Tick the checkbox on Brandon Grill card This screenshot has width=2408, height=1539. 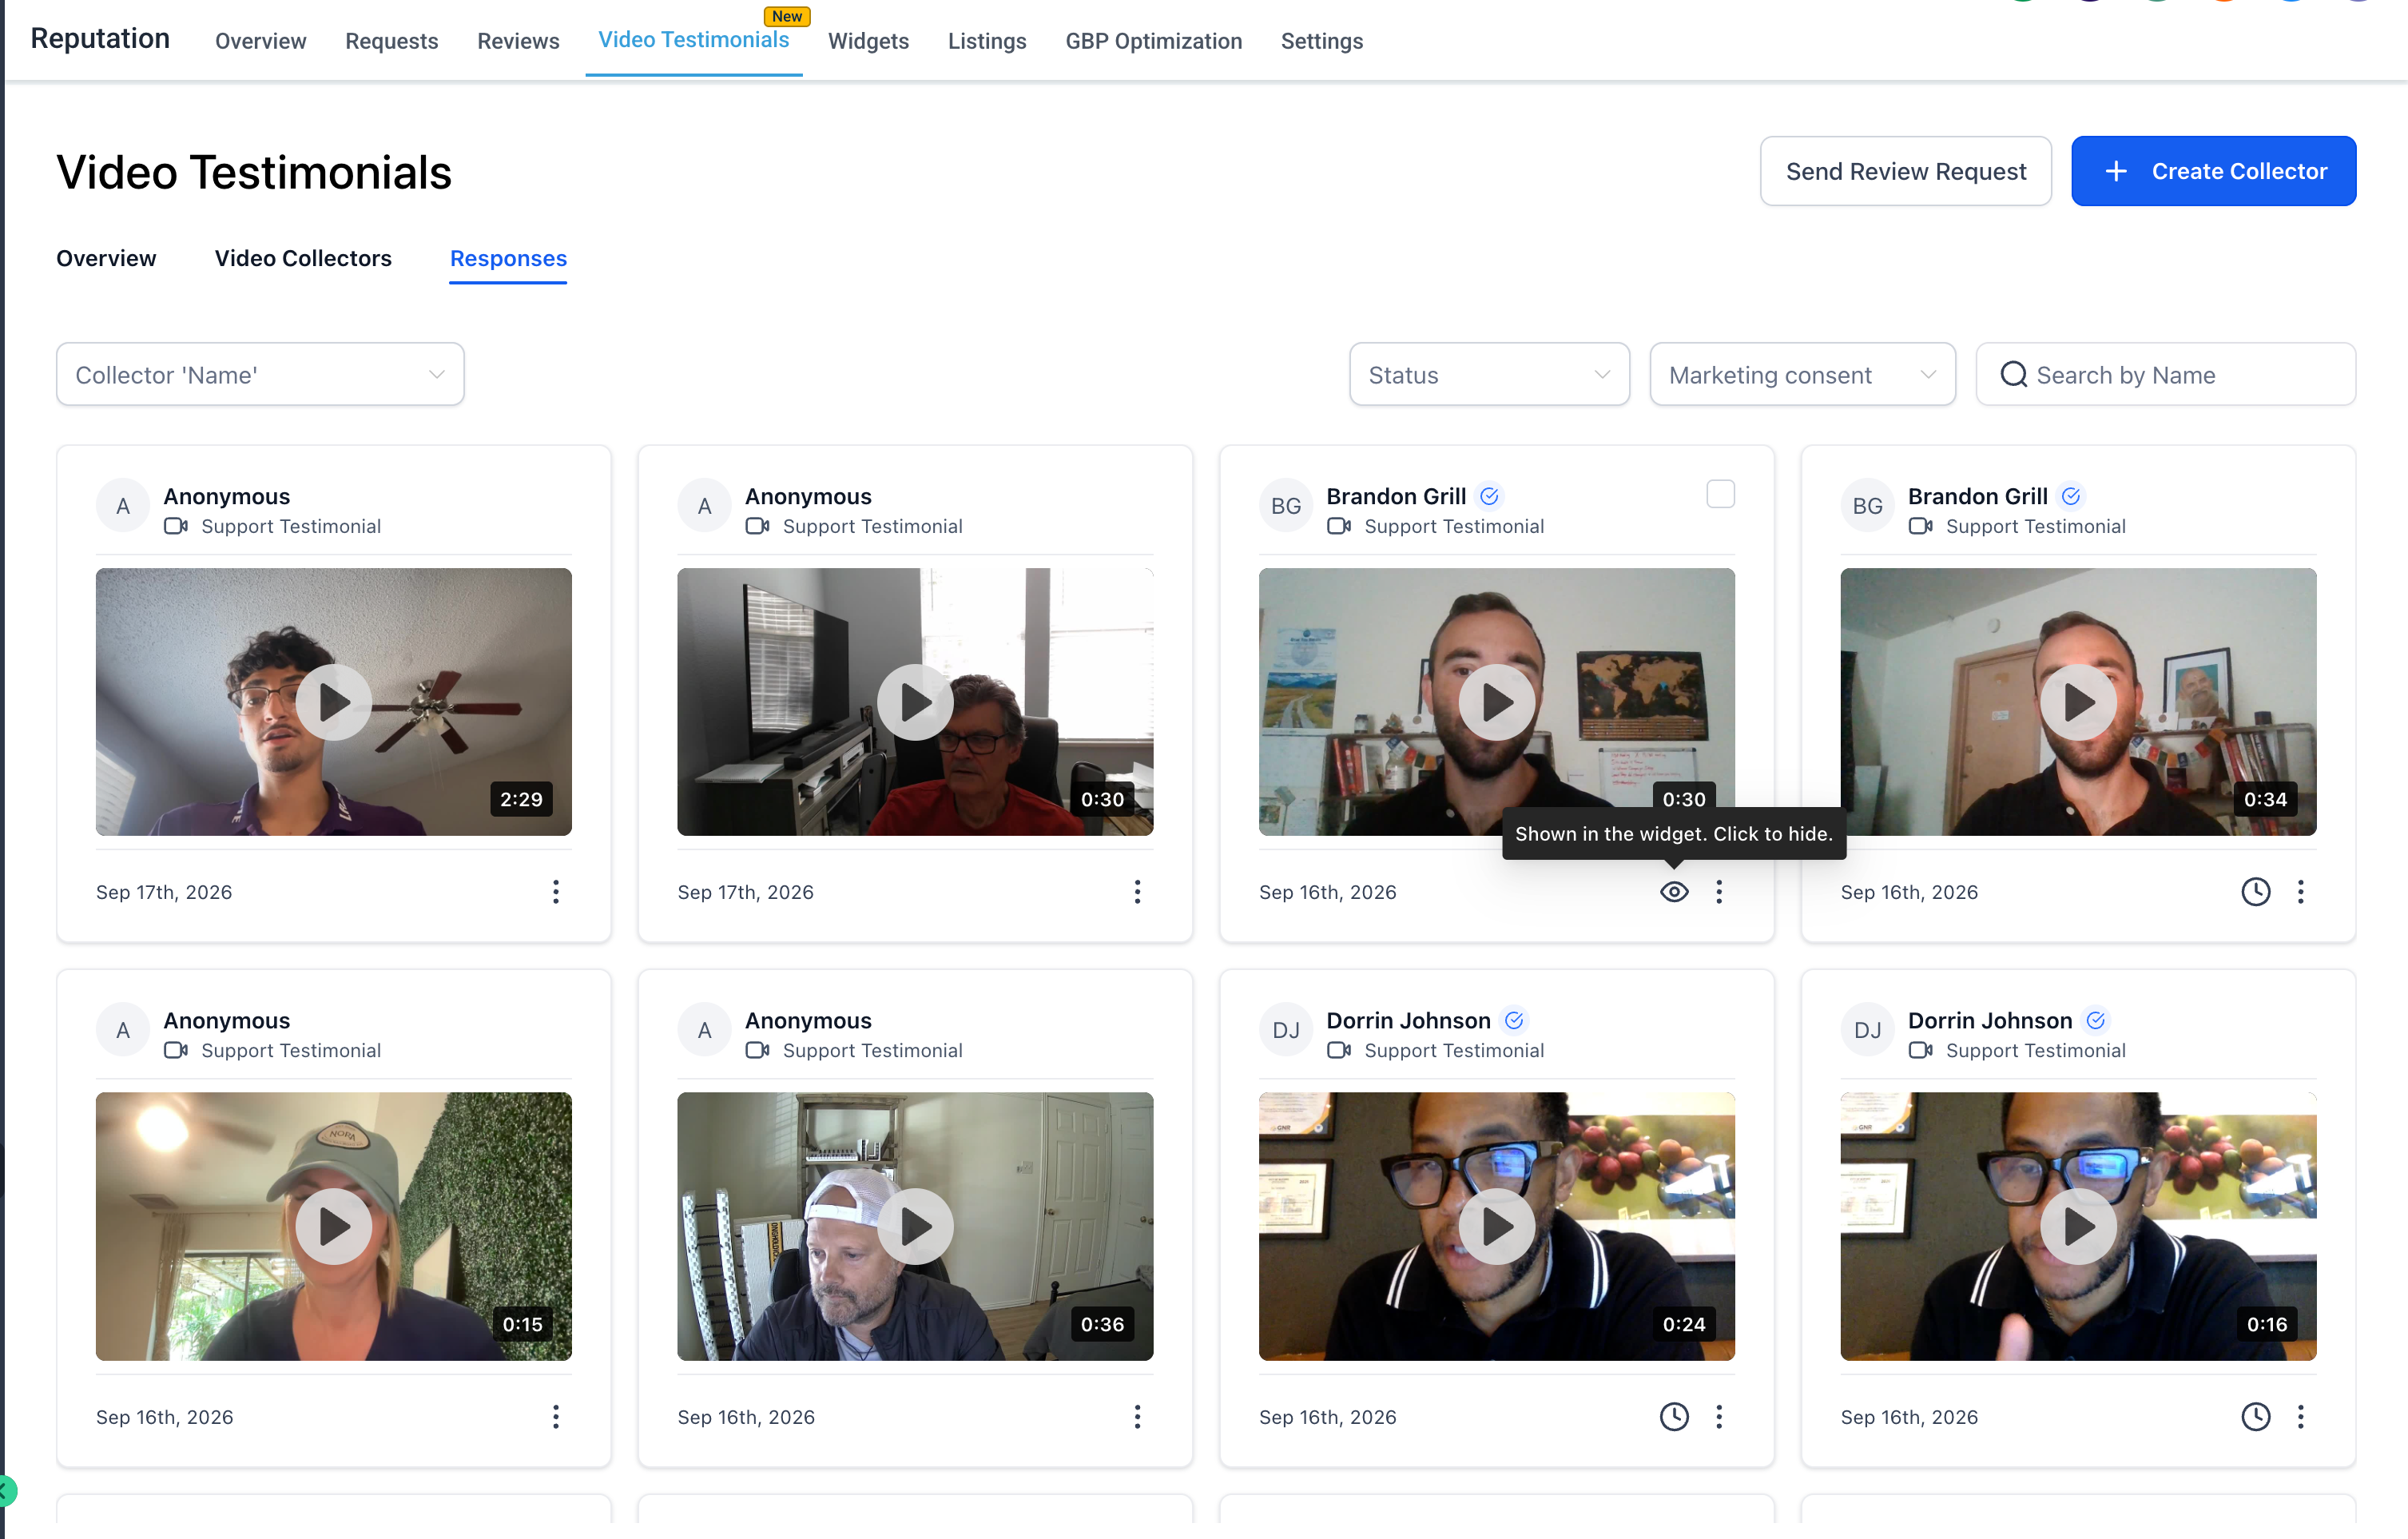1720,494
